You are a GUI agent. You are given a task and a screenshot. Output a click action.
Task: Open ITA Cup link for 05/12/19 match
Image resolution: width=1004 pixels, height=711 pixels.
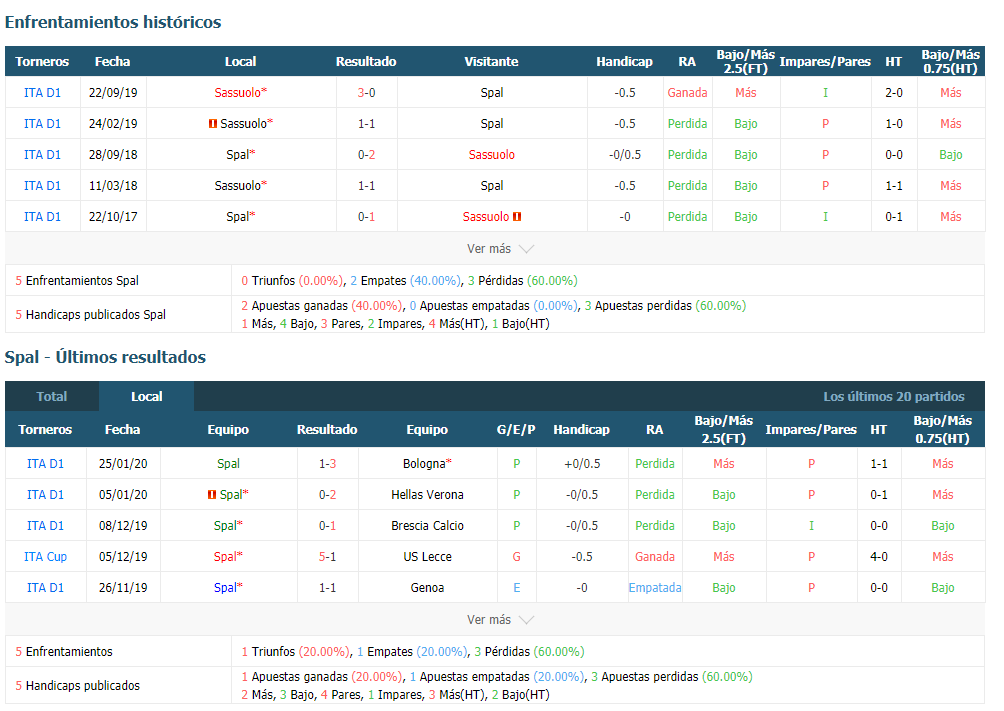(45, 557)
